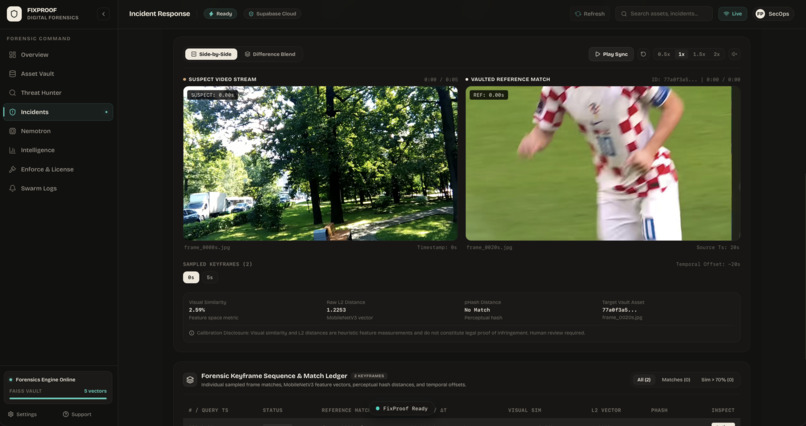Click the Settings gear icon

10,414
